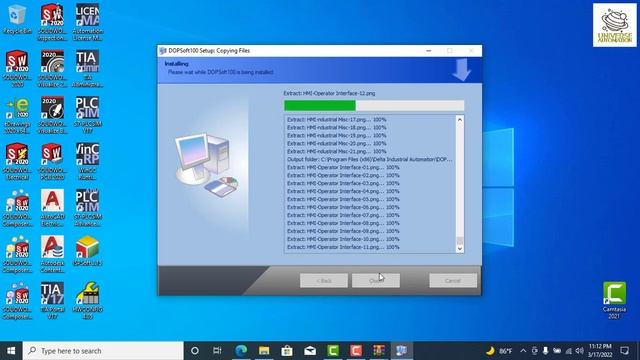Image resolution: width=640 pixels, height=360 pixels.
Task: Open green Camtasia icon in taskbar
Action: tap(333, 351)
